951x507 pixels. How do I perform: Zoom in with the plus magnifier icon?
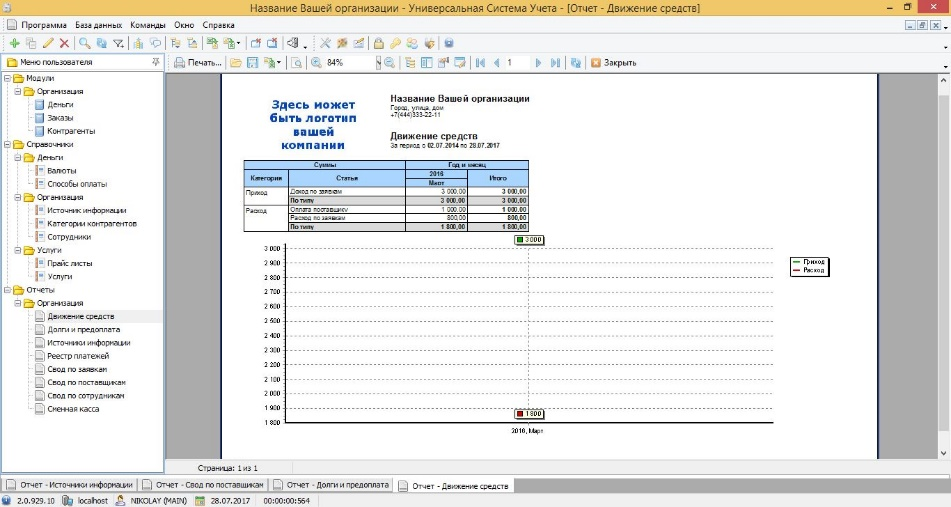[317, 62]
